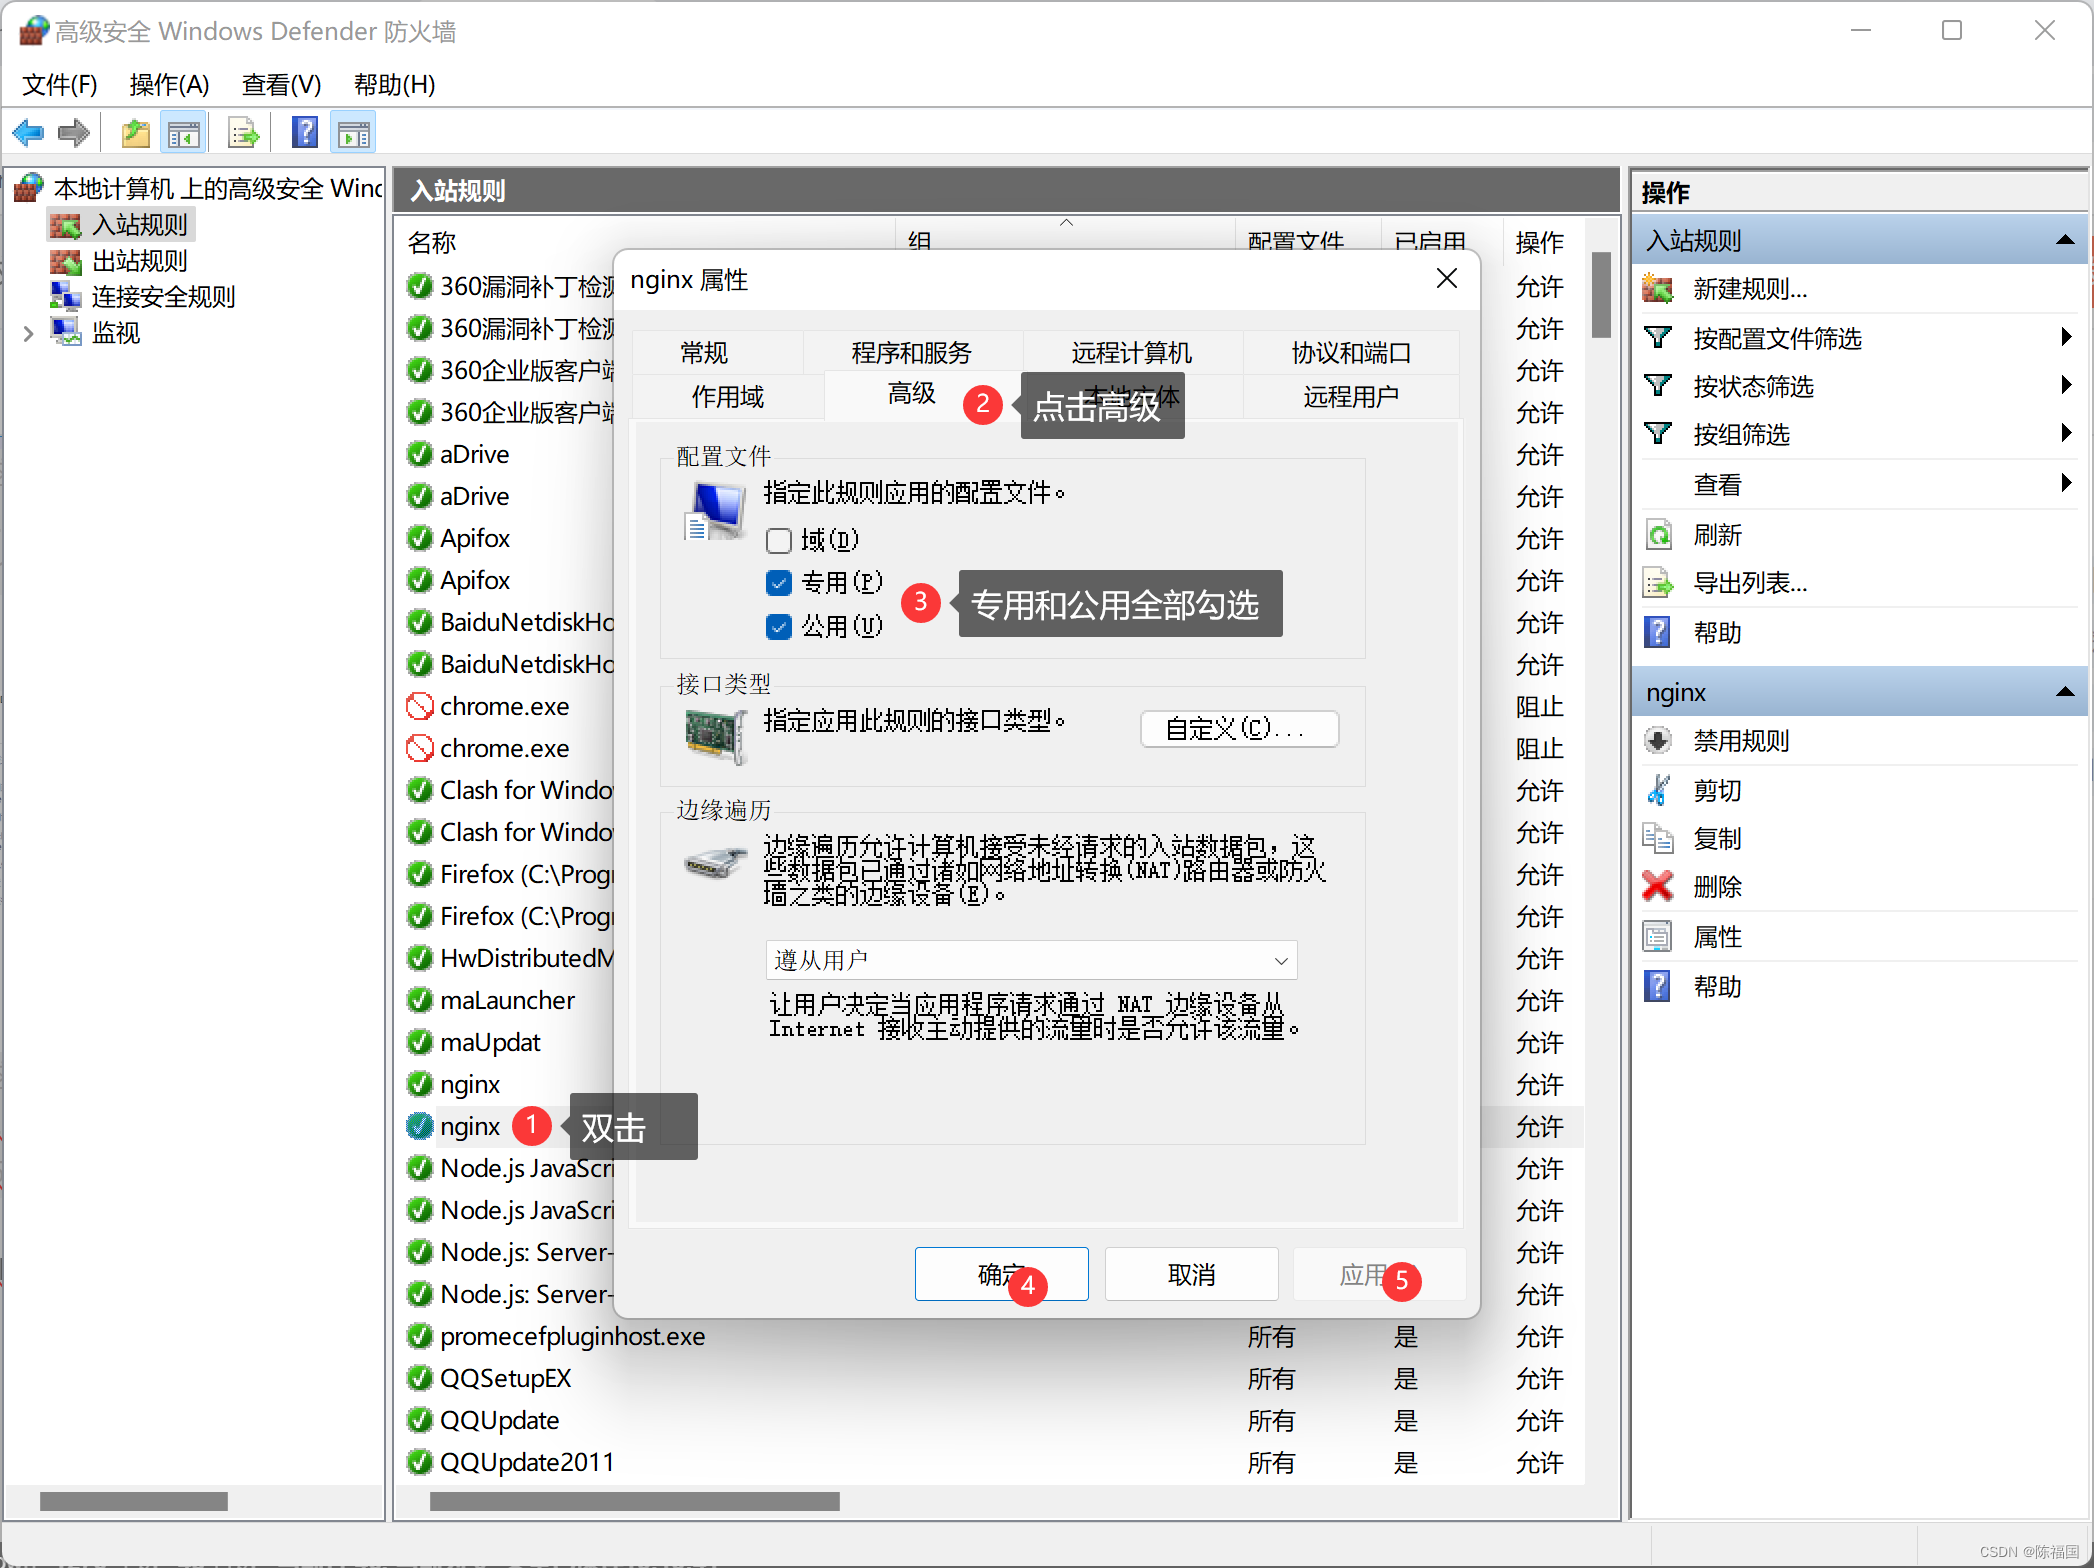Enable 专用 checkbox in 配置文件 section
This screenshot has height=1568, width=2094.
[780, 581]
